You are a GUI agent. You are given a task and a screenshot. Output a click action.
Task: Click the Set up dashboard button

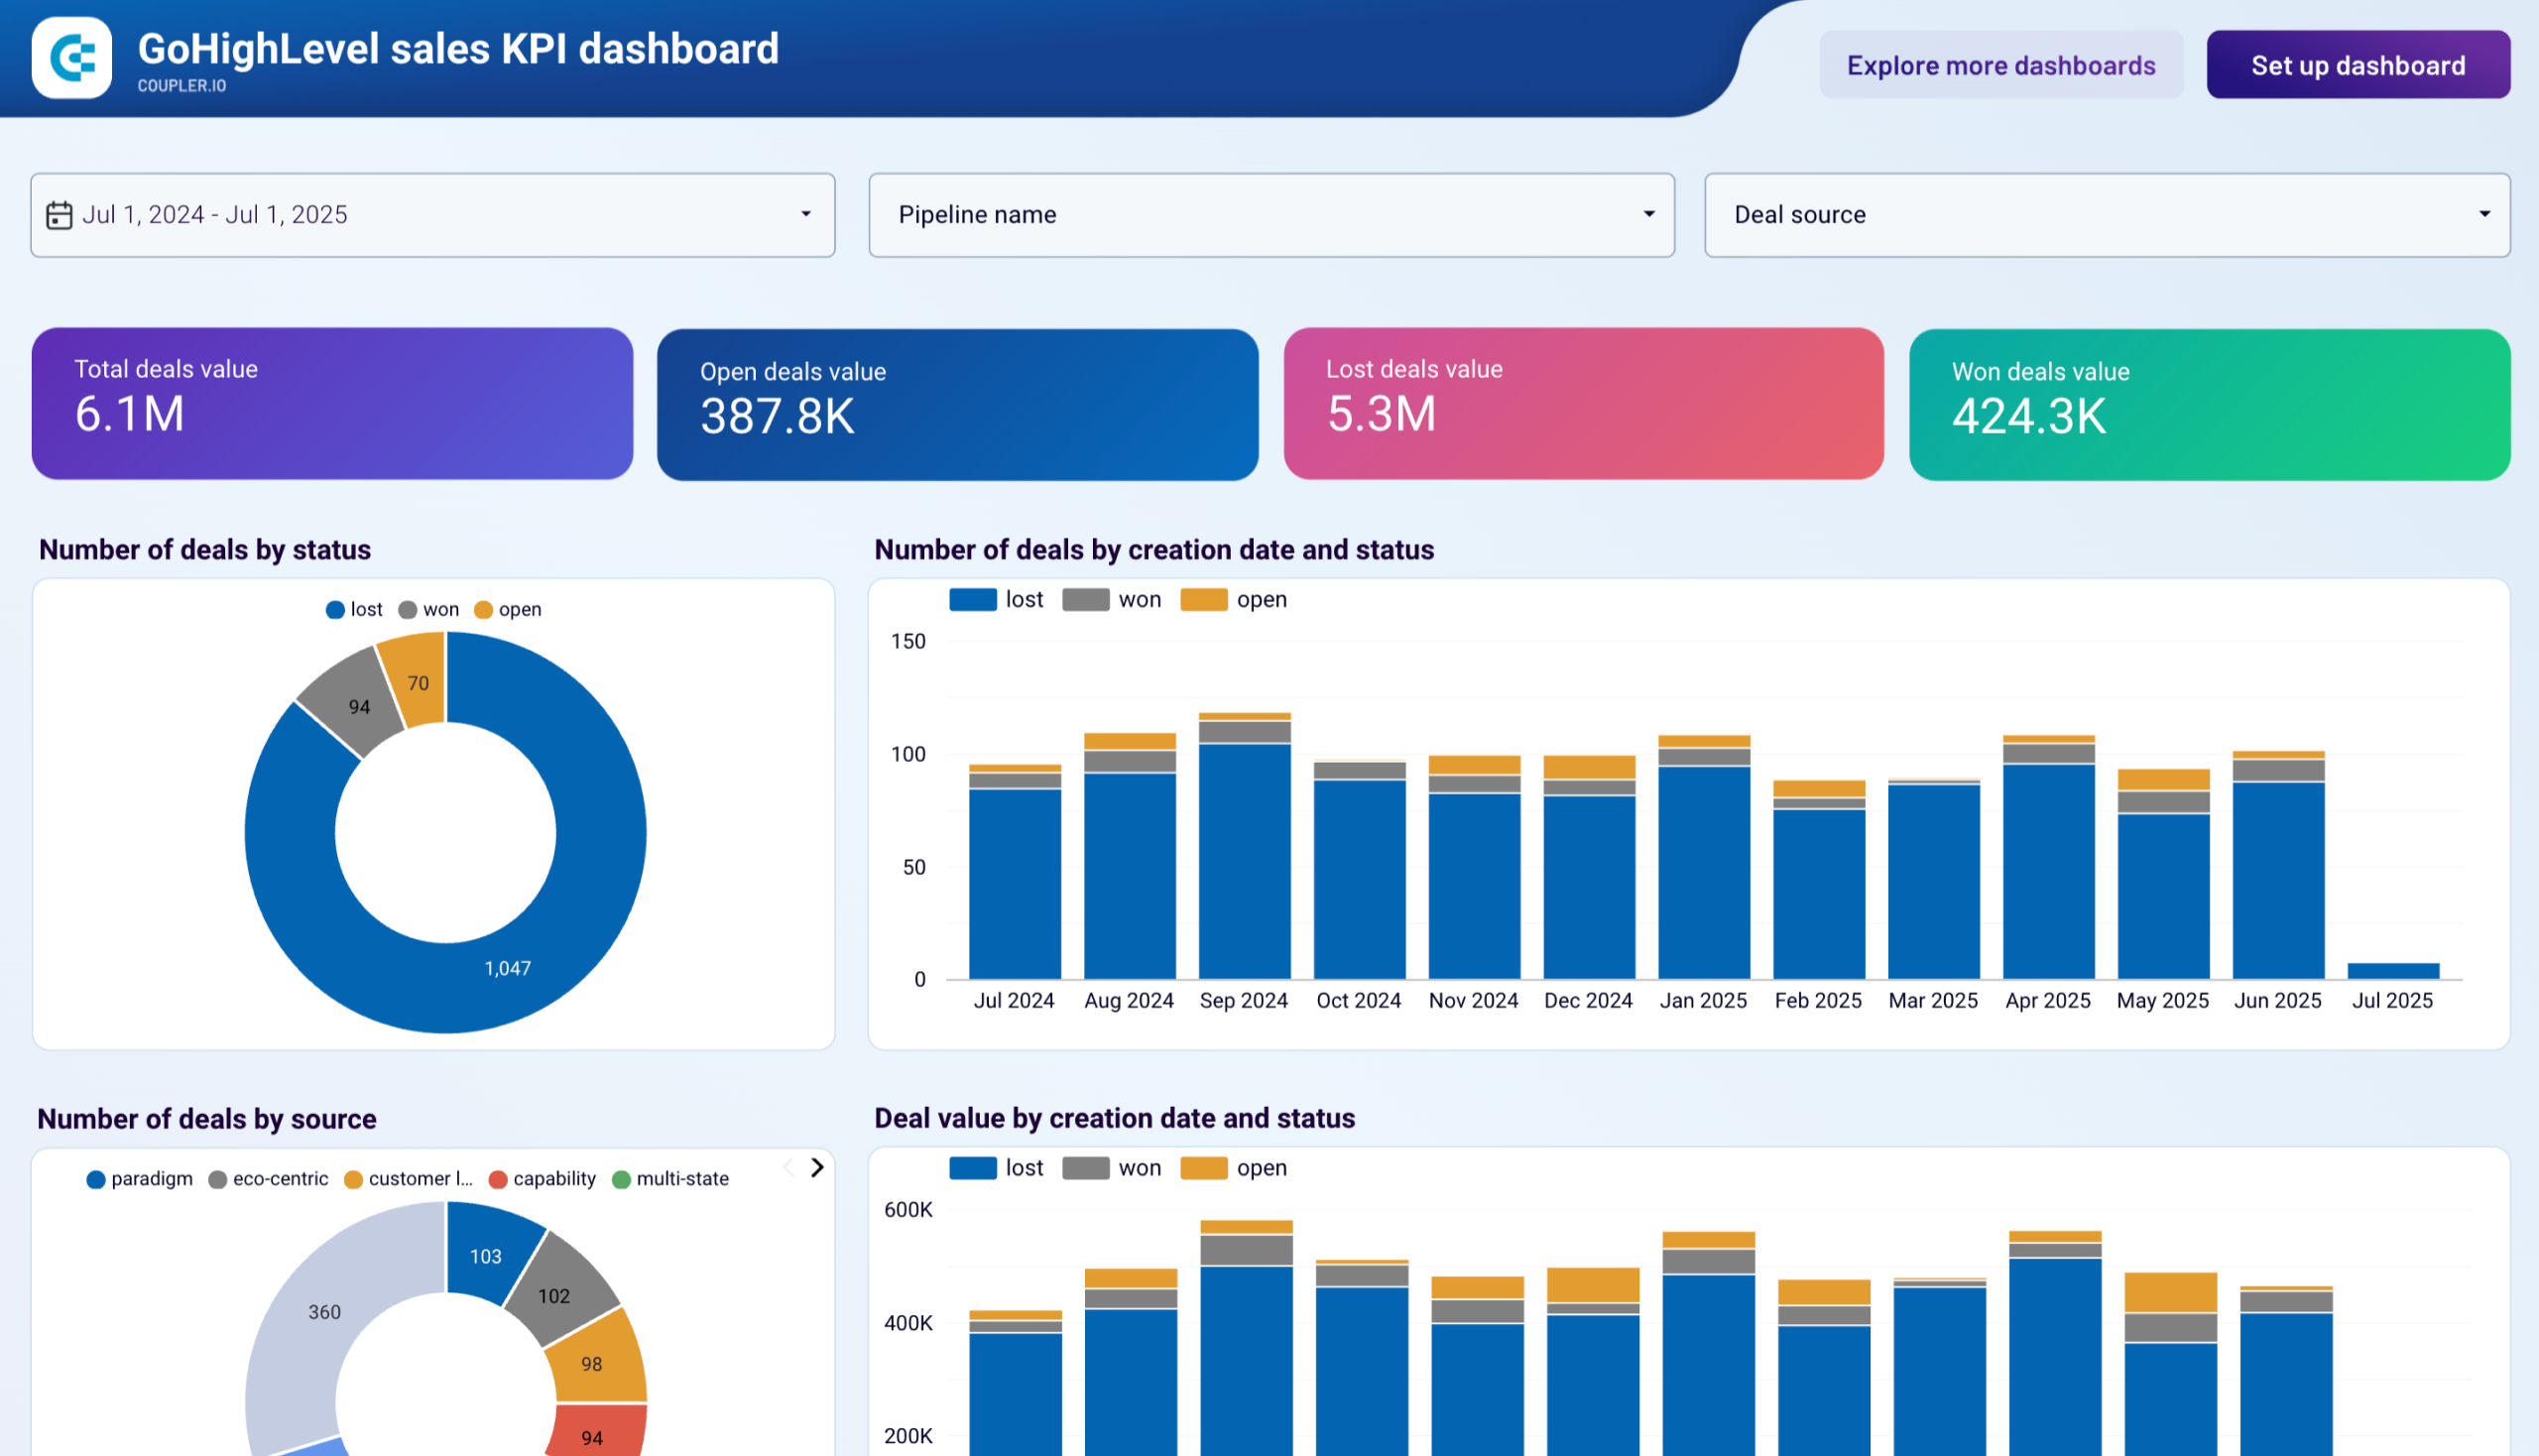pyautogui.click(x=2358, y=64)
